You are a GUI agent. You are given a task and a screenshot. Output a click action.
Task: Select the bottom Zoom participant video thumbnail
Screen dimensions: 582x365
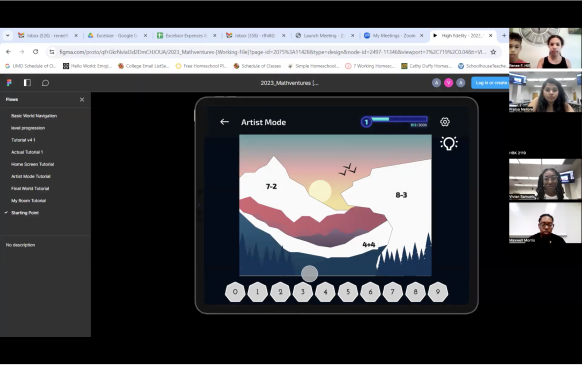click(545, 223)
